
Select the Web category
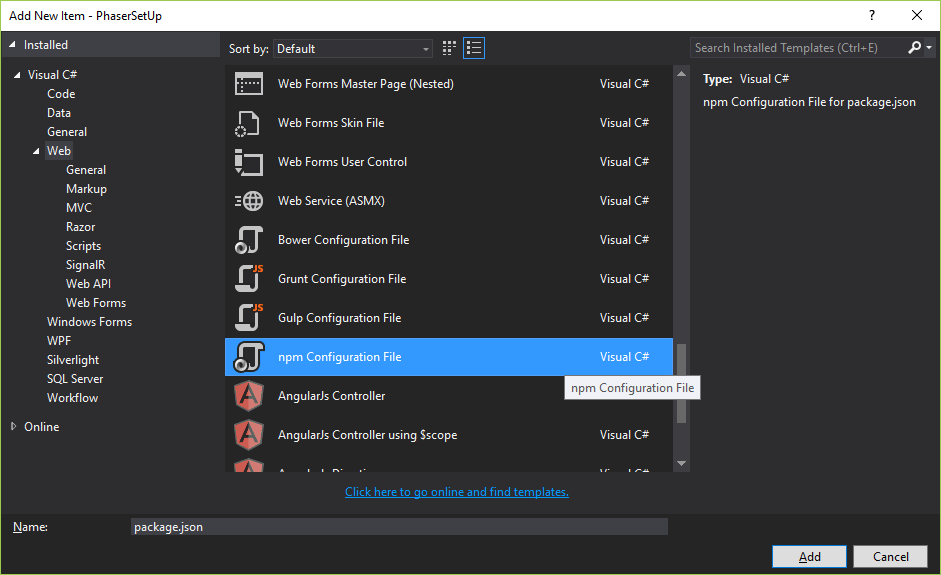pyautogui.click(x=59, y=151)
